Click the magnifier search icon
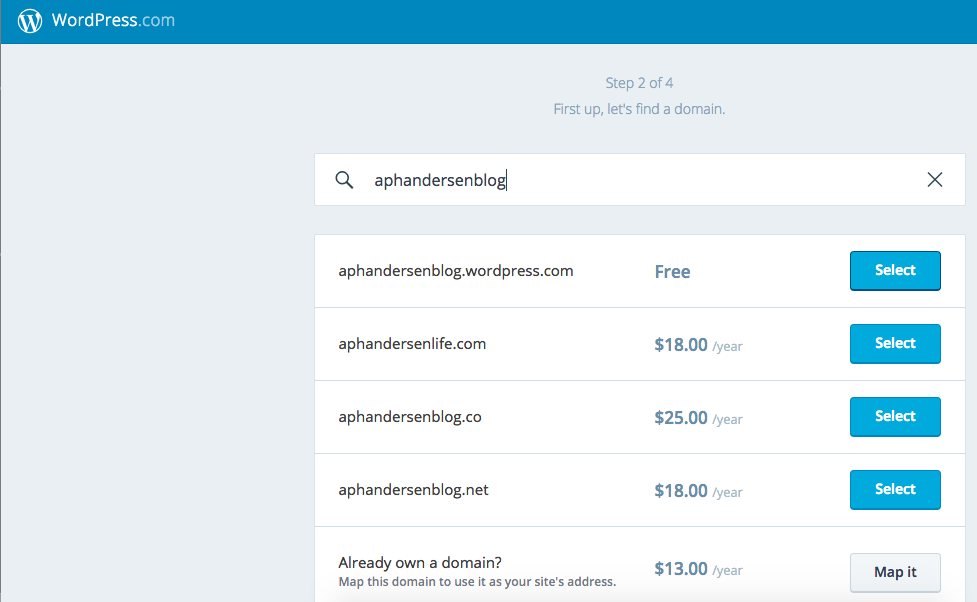Image resolution: width=977 pixels, height=602 pixels. coord(344,180)
